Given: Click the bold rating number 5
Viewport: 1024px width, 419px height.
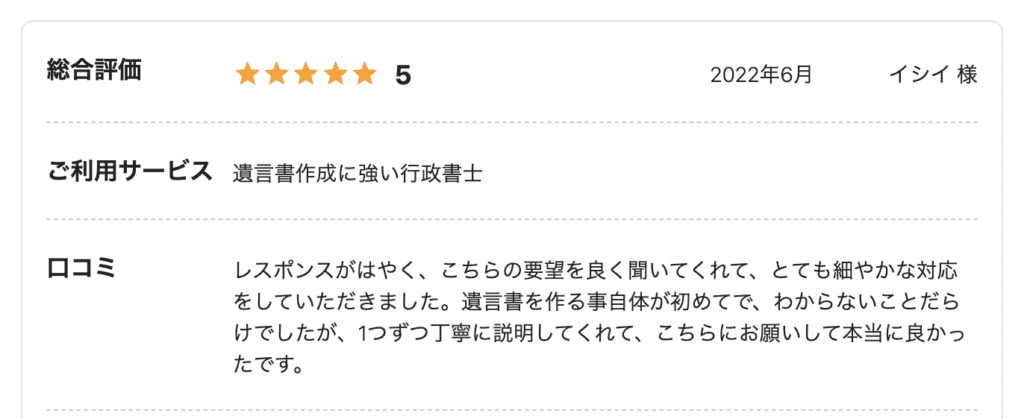Looking at the screenshot, I should pyautogui.click(x=403, y=76).
